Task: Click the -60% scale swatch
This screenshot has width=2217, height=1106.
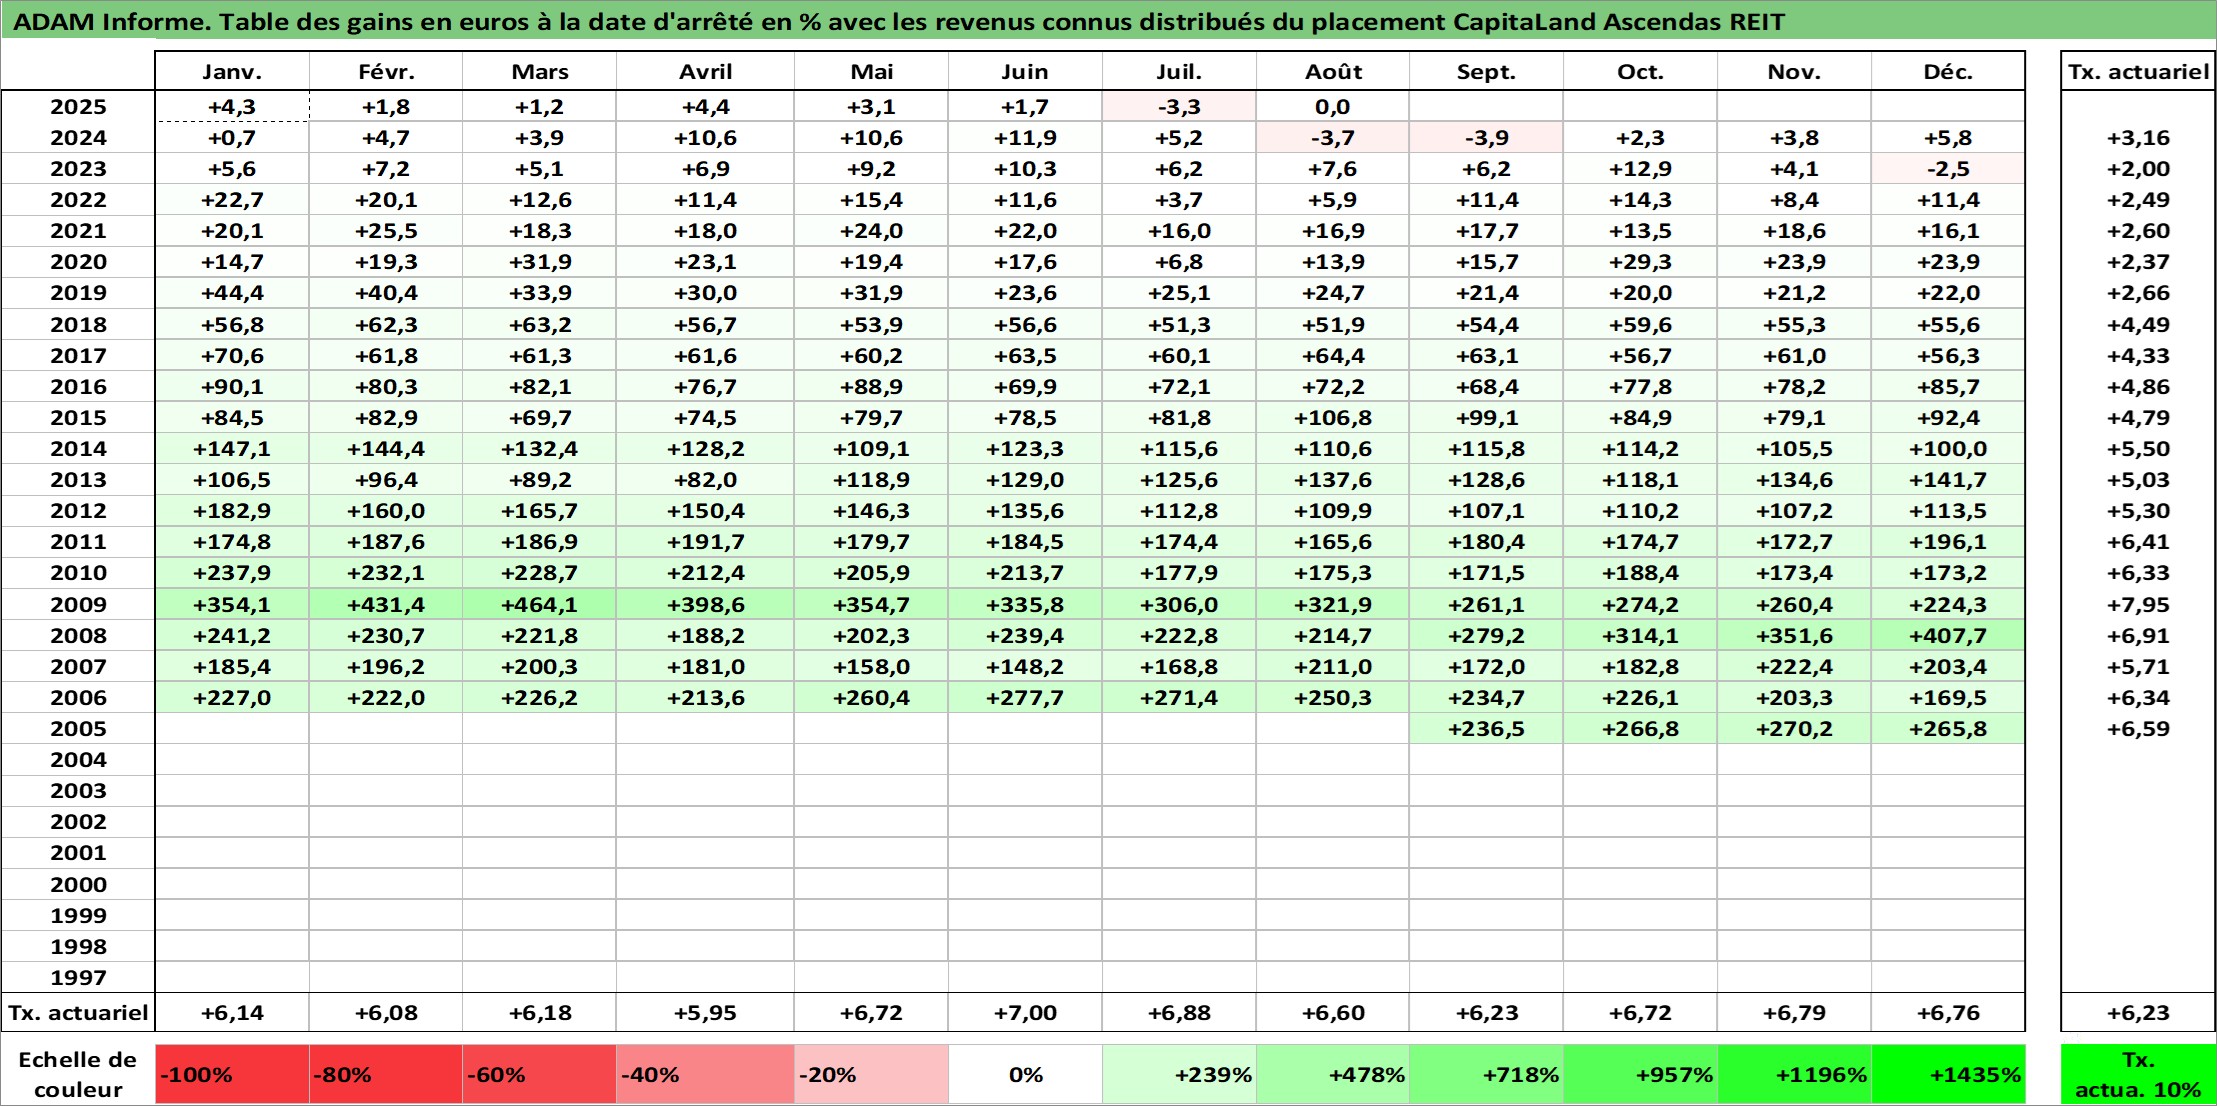Action: [540, 1074]
